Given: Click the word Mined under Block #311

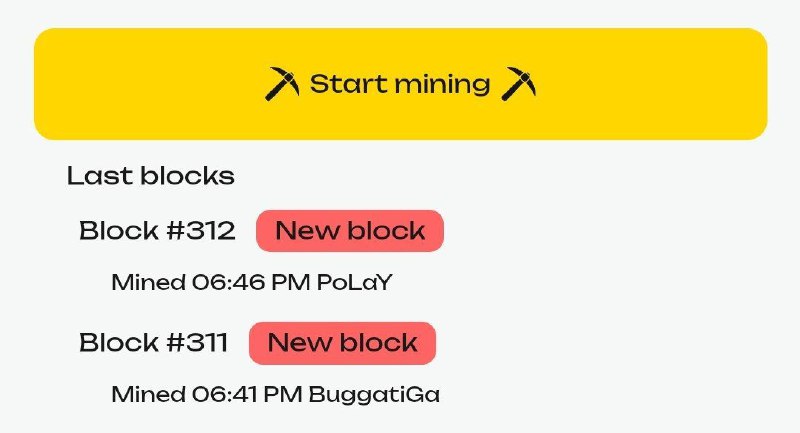Looking at the screenshot, I should [x=148, y=394].
